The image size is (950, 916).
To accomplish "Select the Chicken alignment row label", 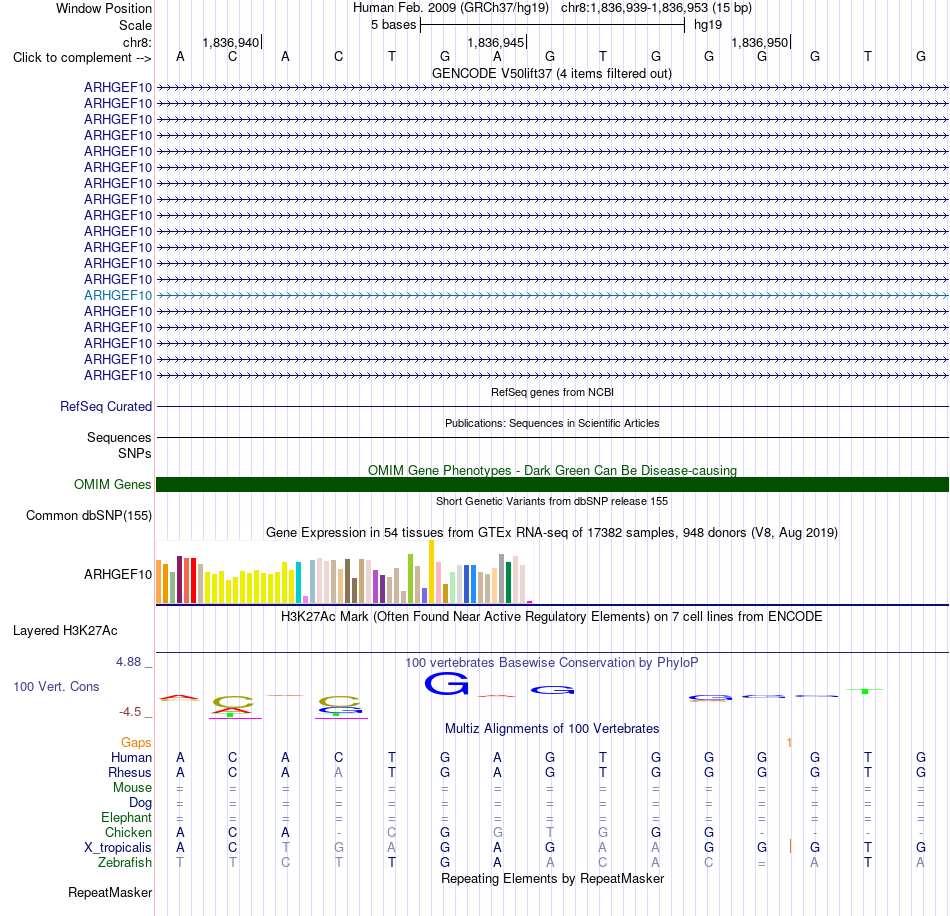I will pyautogui.click(x=128, y=832).
